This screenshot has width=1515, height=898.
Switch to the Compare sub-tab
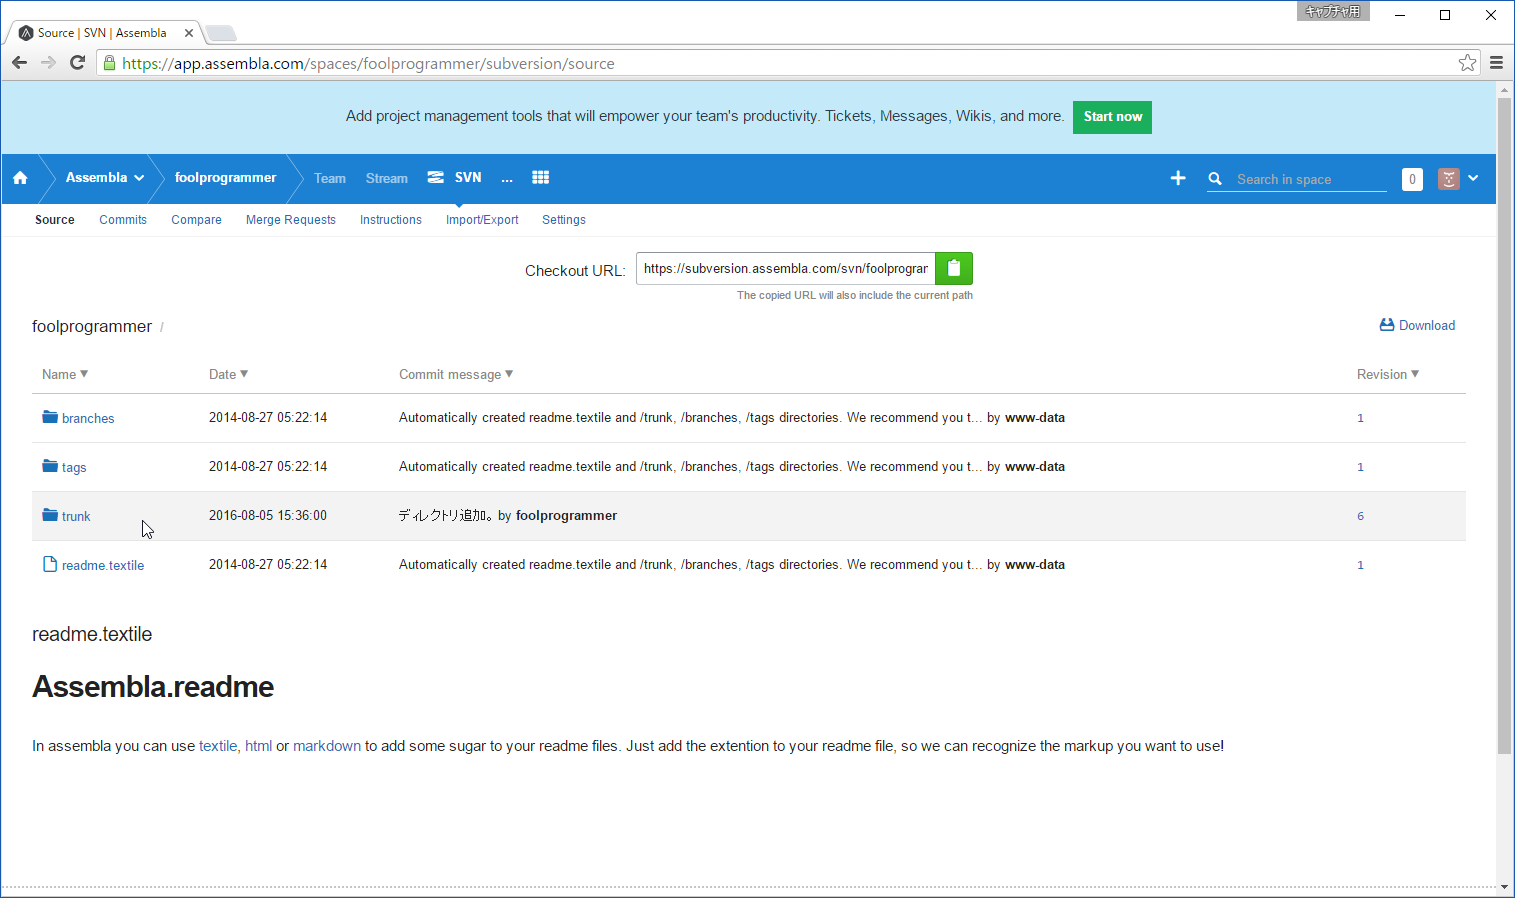(196, 220)
